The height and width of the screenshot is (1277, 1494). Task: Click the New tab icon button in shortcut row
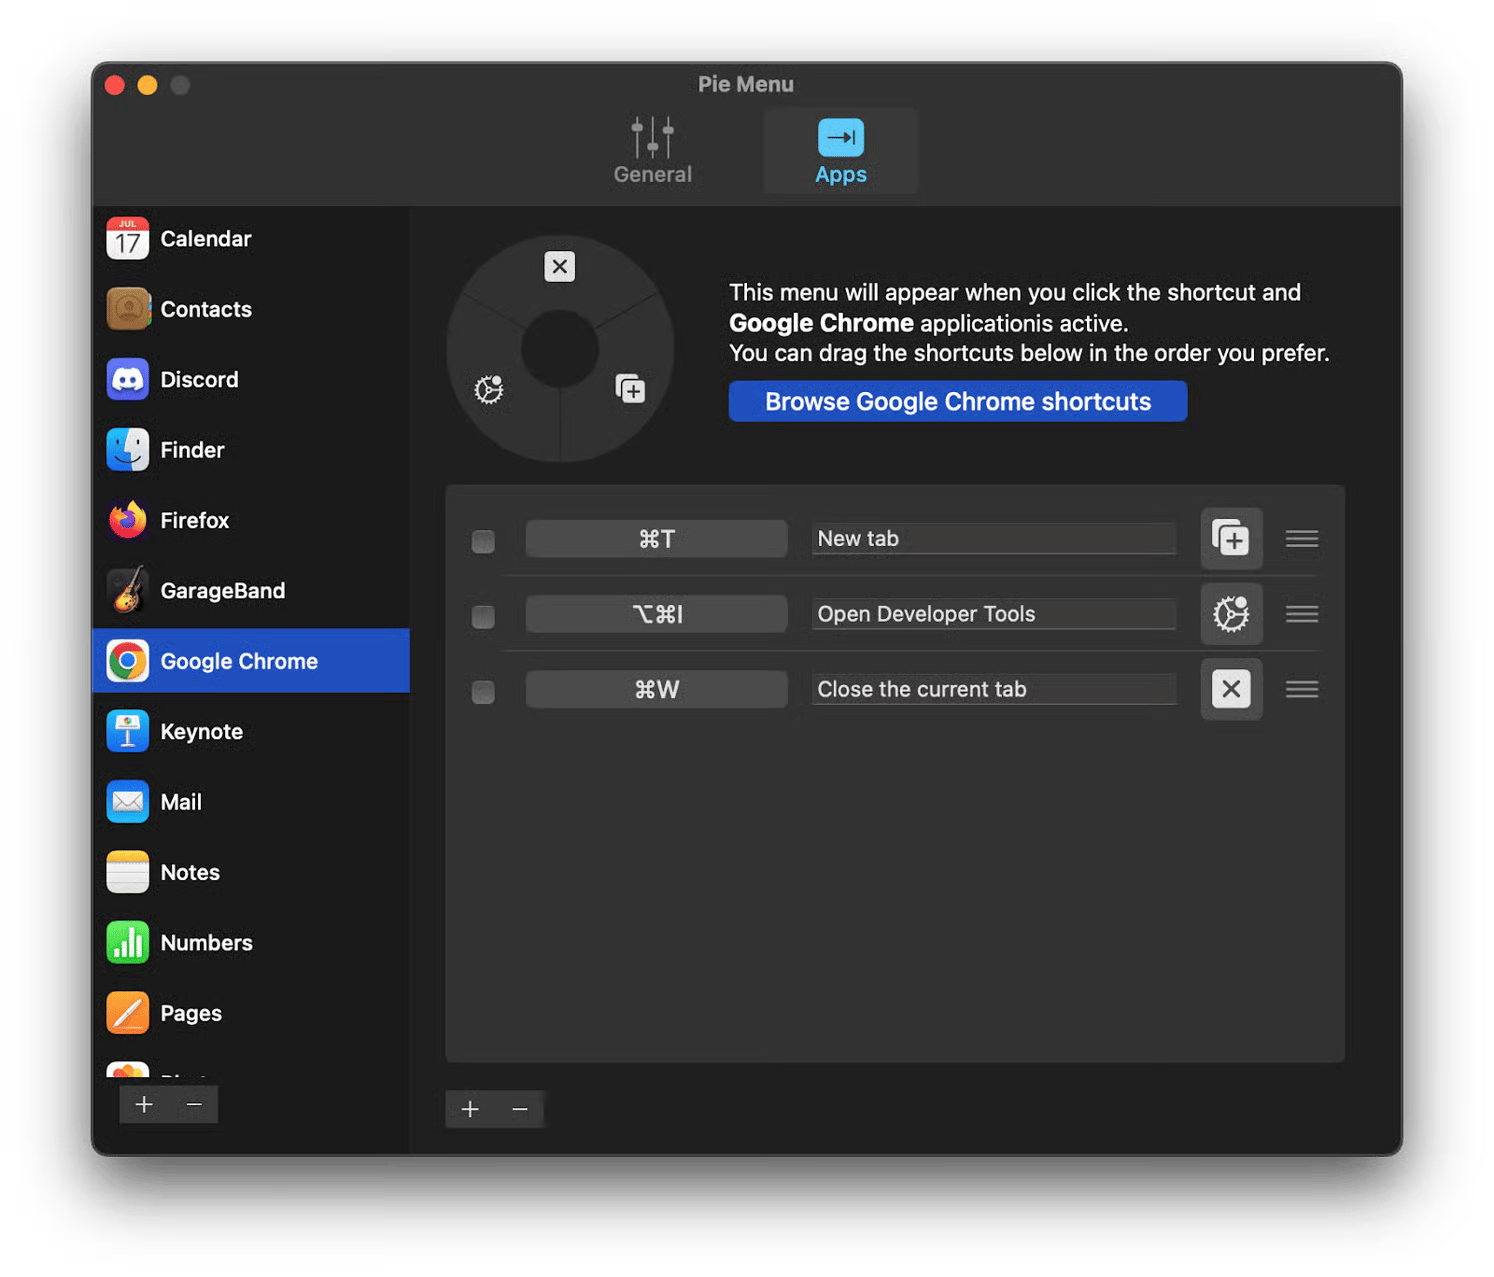point(1231,539)
